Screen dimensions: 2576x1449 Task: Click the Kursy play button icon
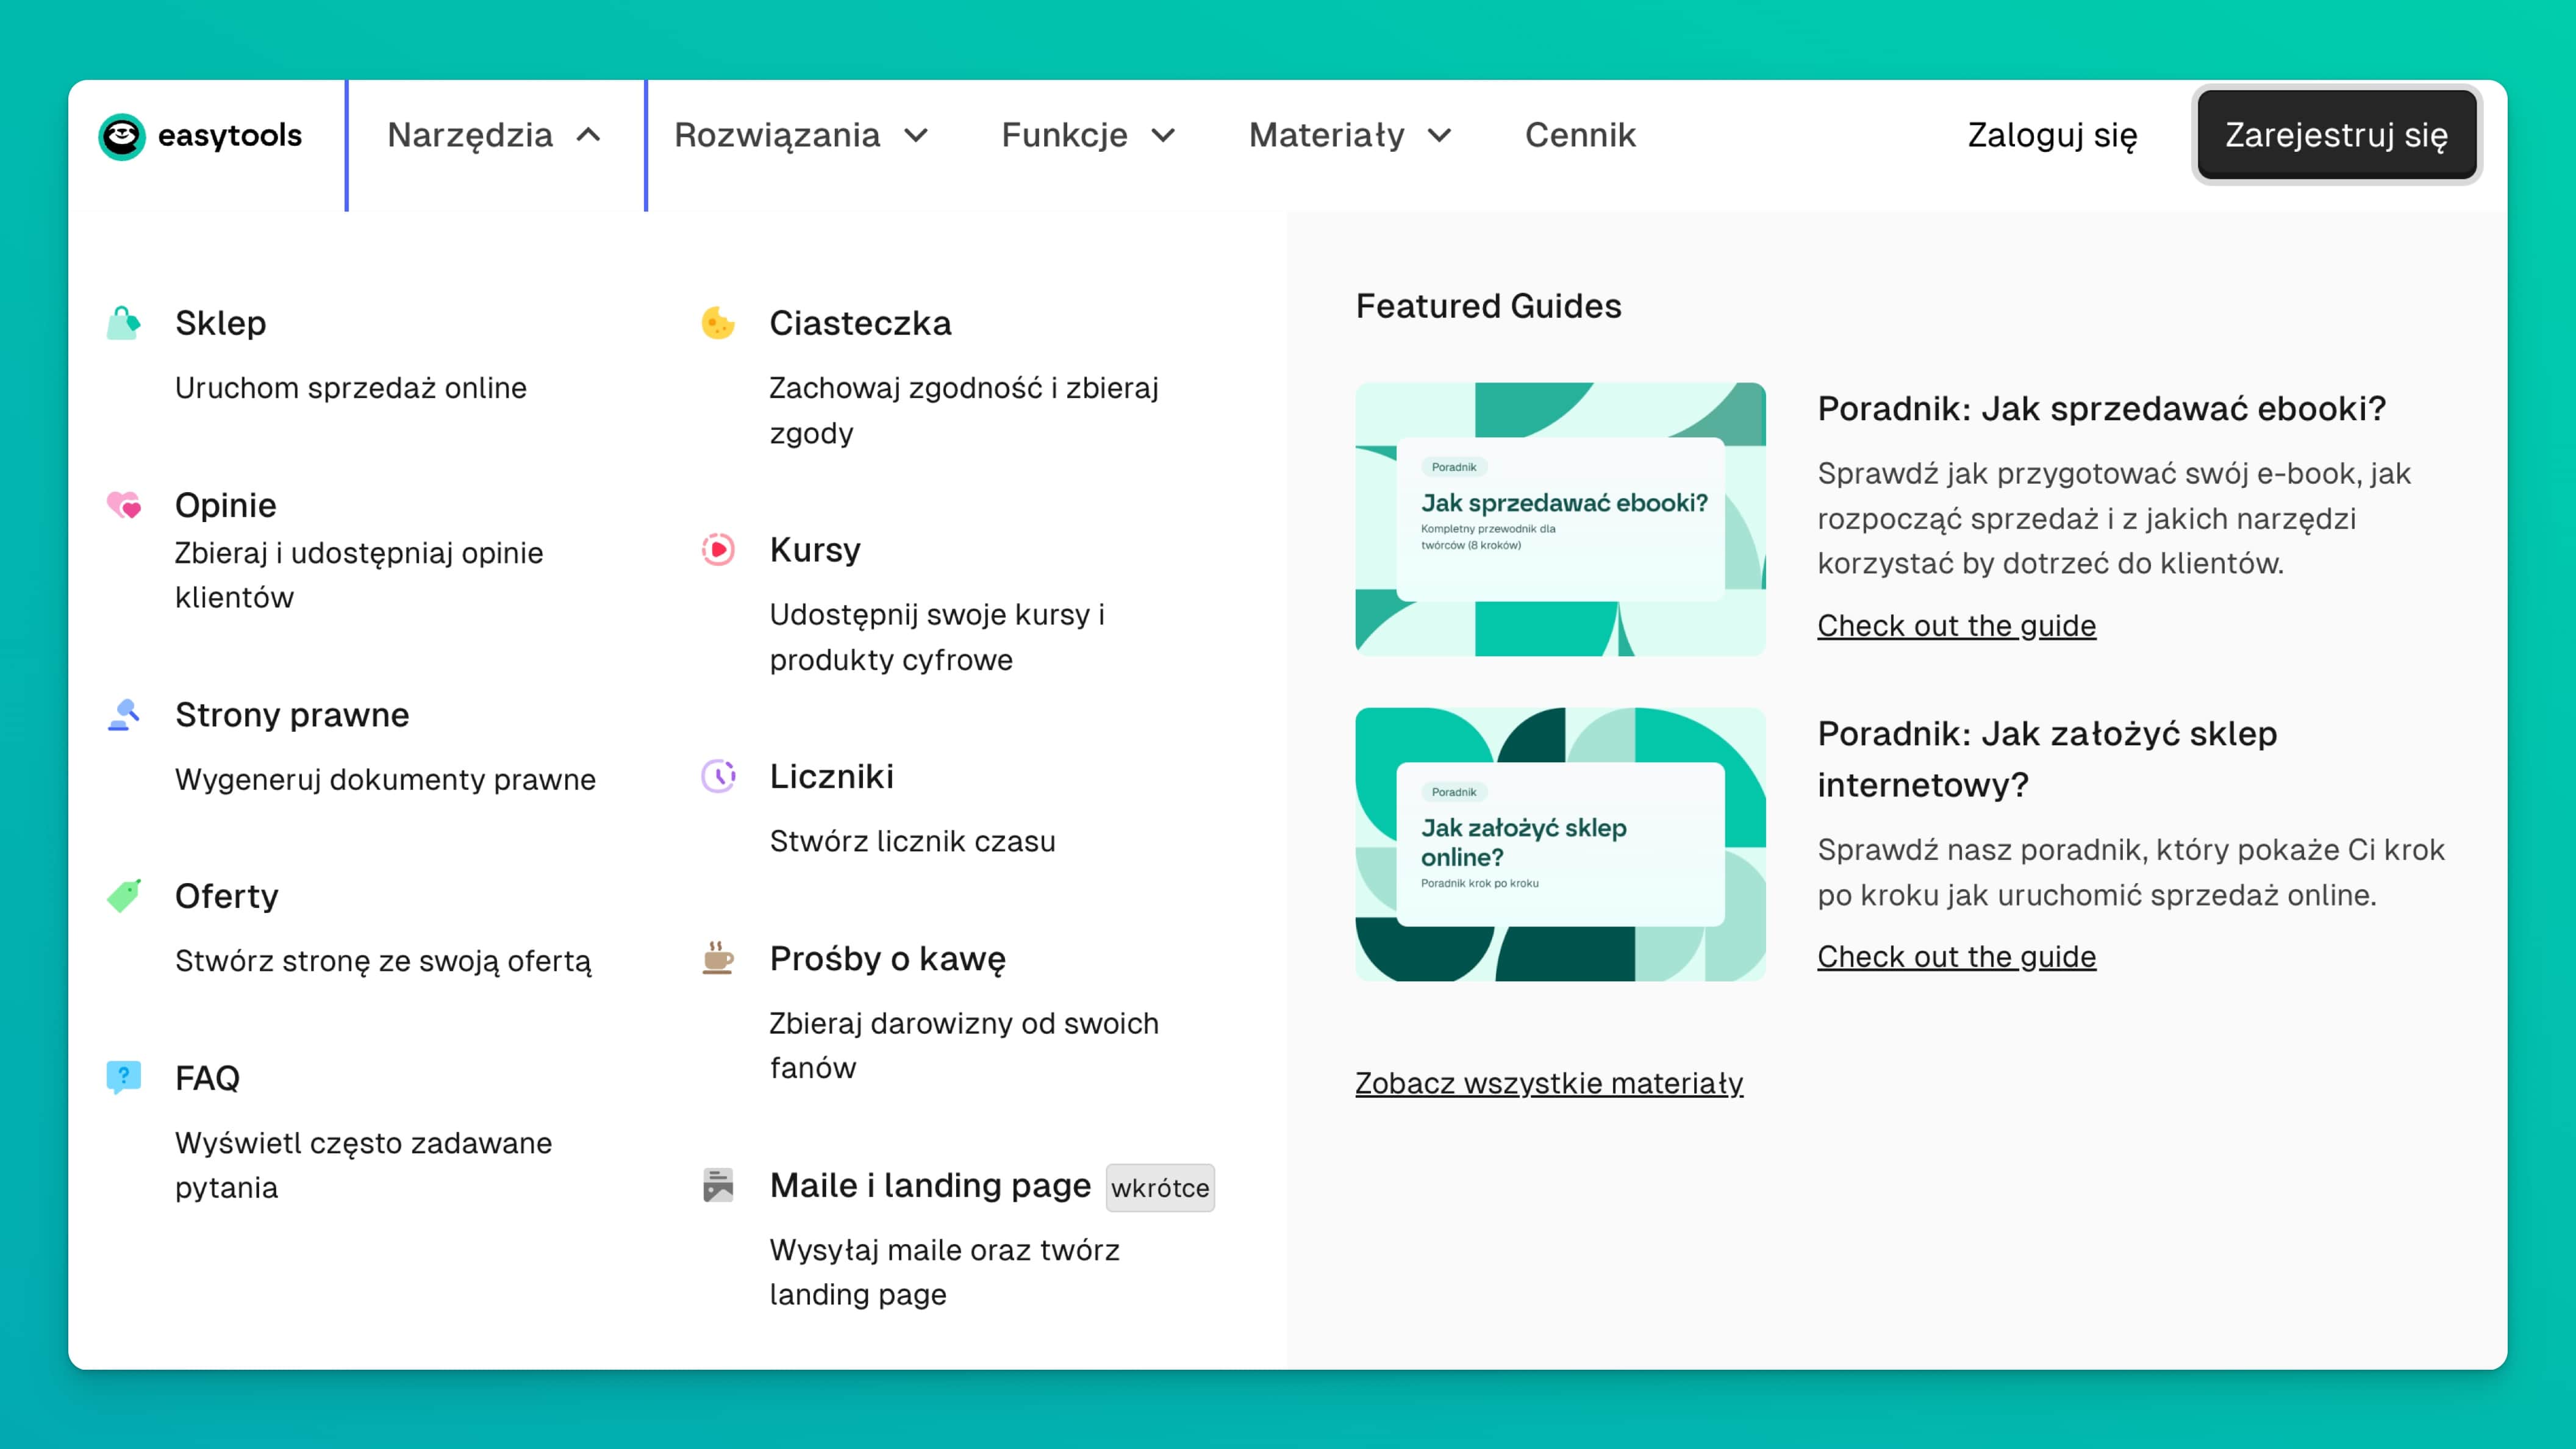[x=718, y=550]
